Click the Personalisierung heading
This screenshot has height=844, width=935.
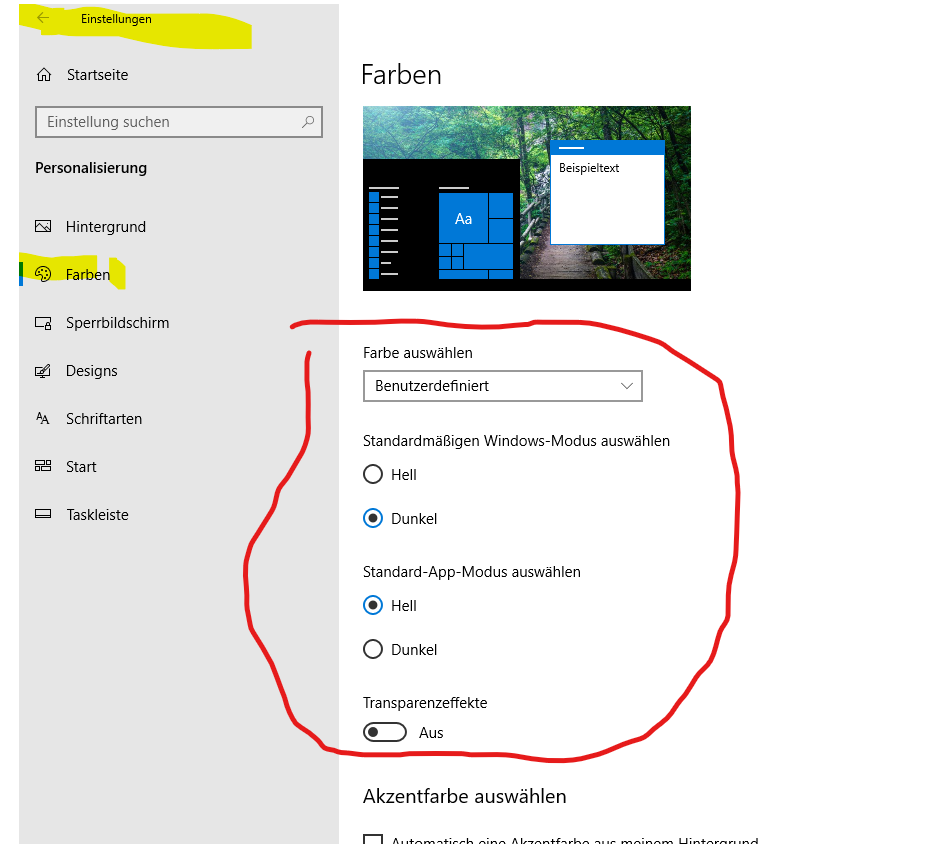pyautogui.click(x=91, y=168)
